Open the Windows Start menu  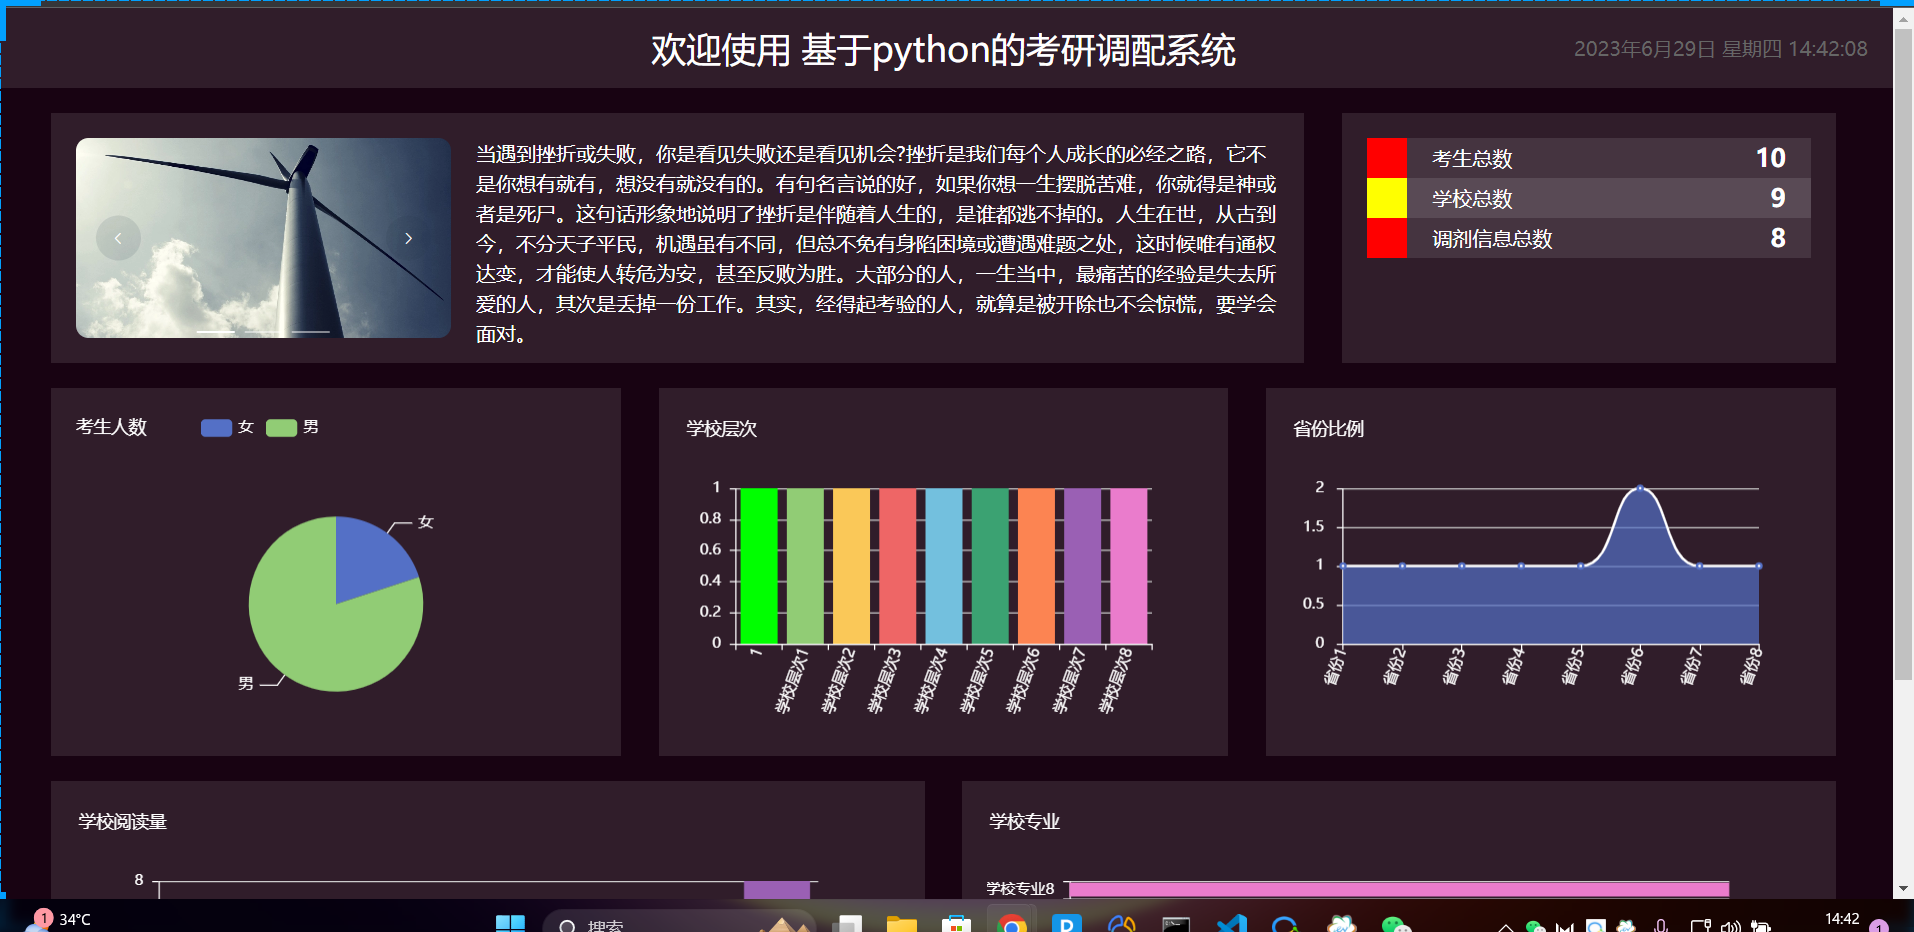click(x=510, y=924)
